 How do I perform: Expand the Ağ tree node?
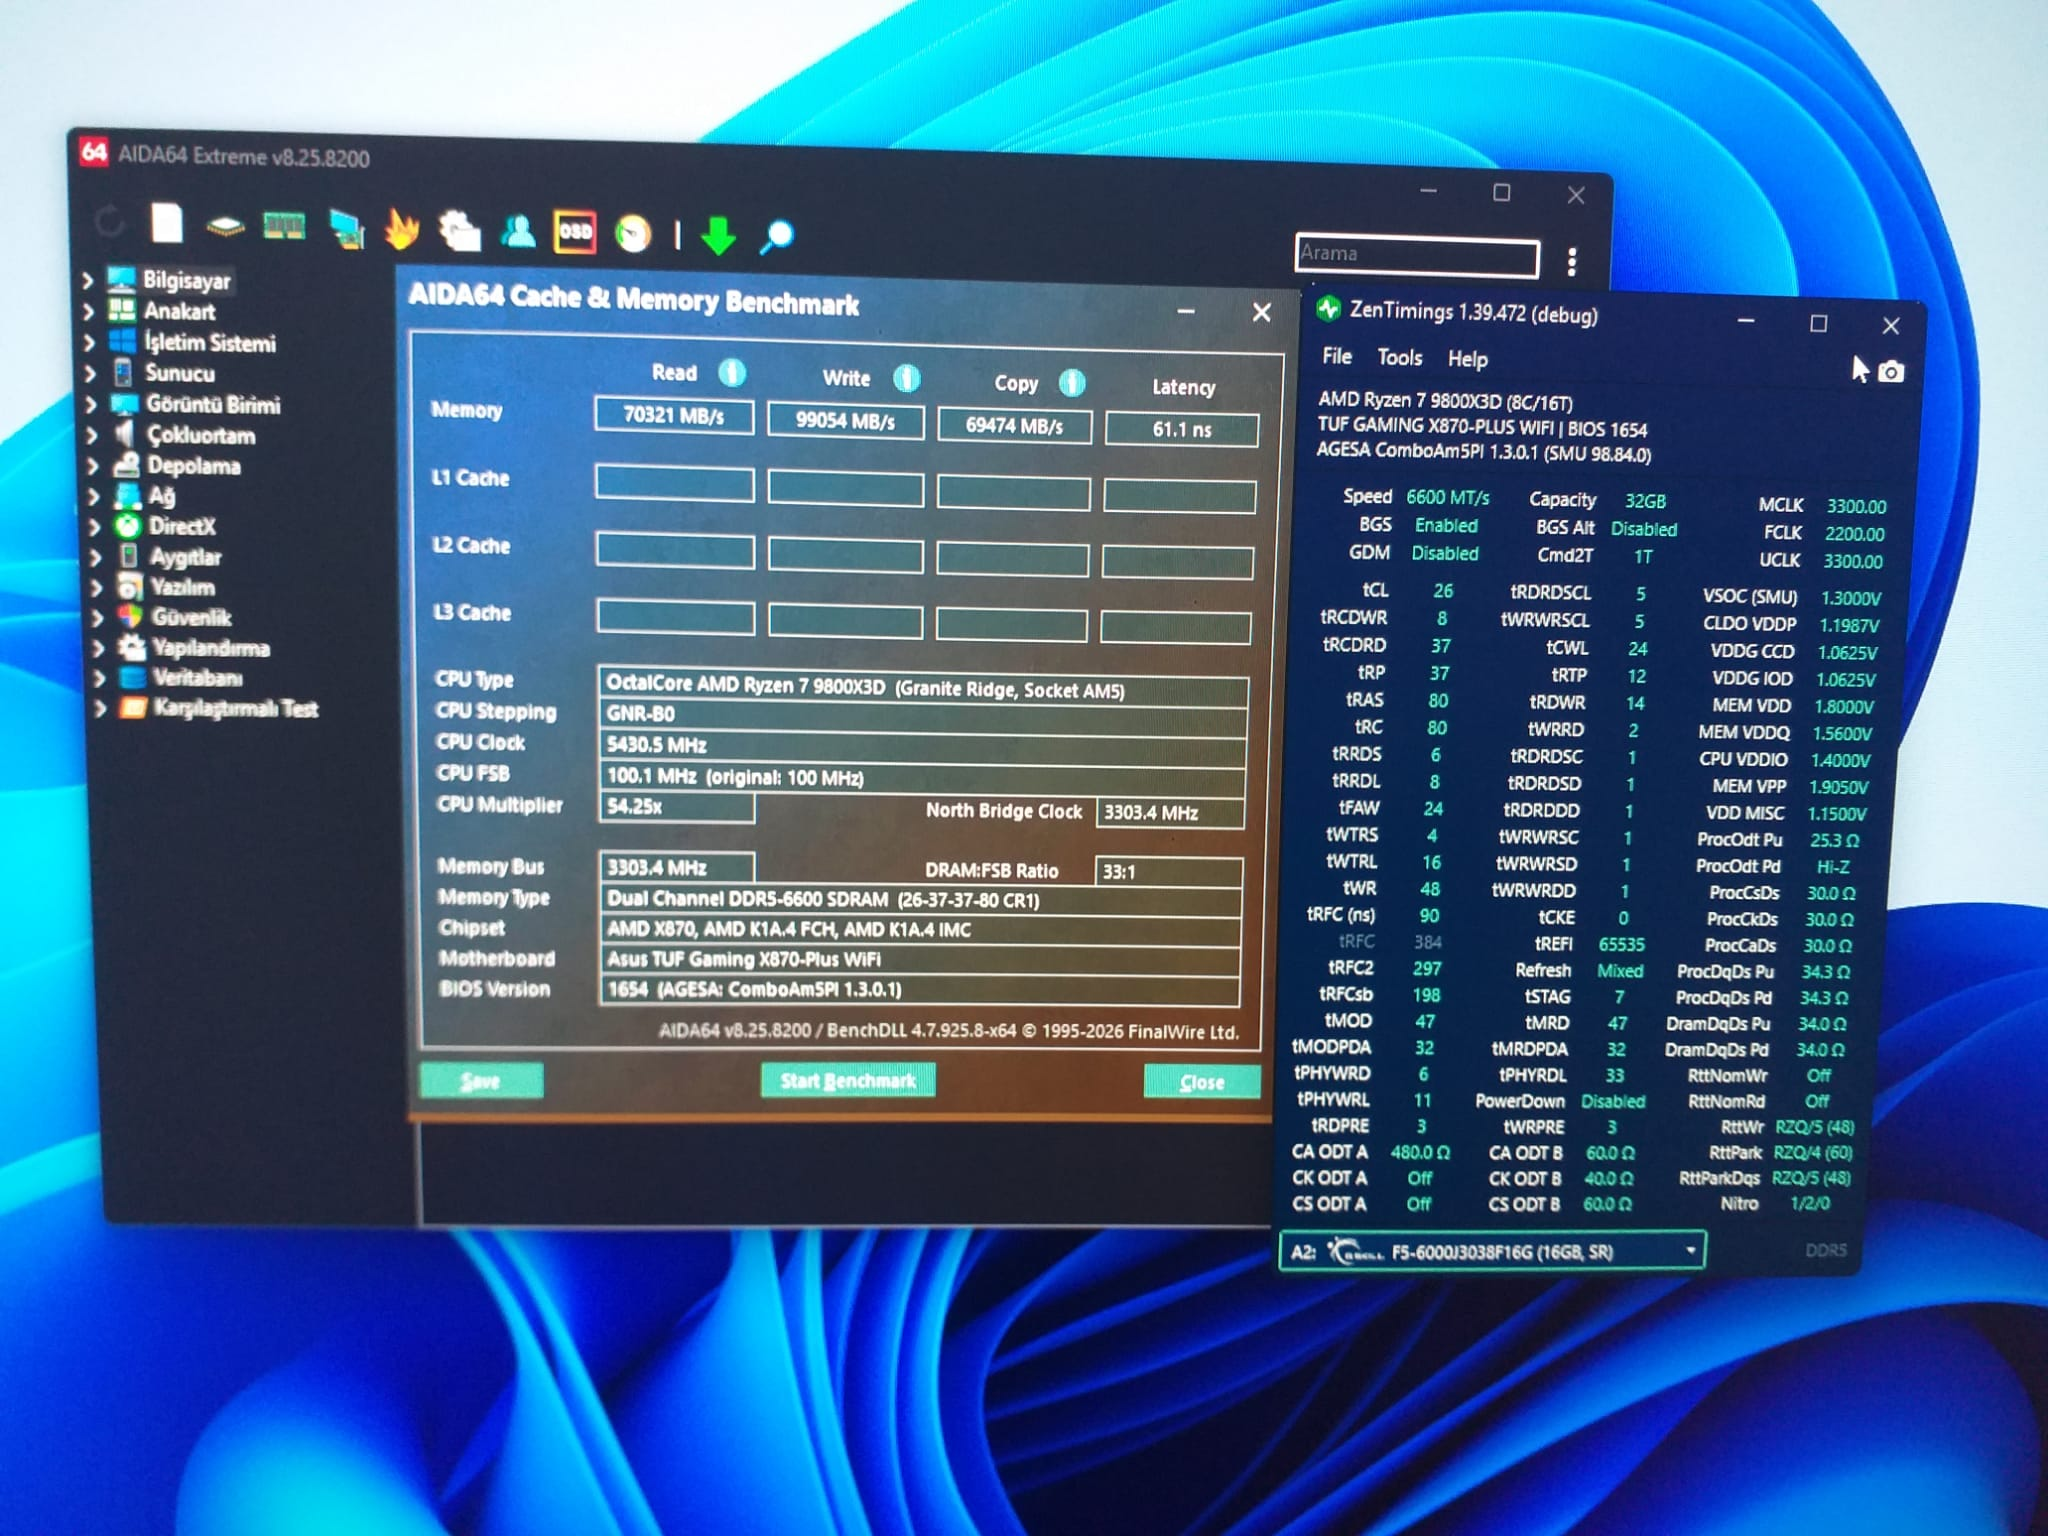pyautogui.click(x=94, y=495)
